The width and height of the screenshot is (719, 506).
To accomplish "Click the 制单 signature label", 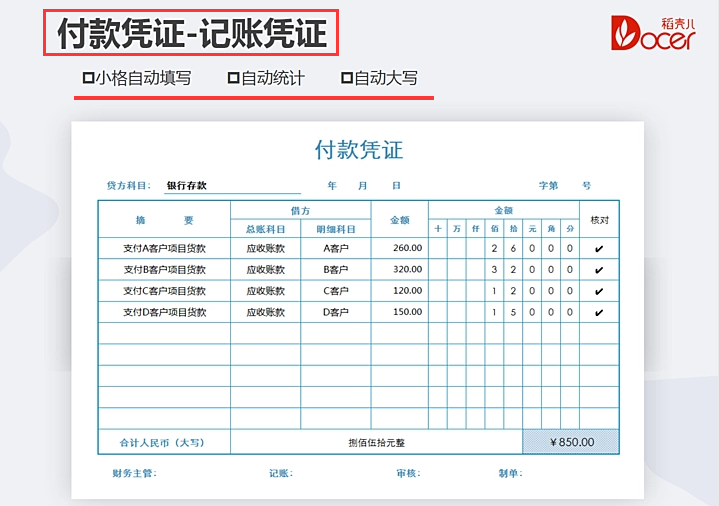I will 510,473.
